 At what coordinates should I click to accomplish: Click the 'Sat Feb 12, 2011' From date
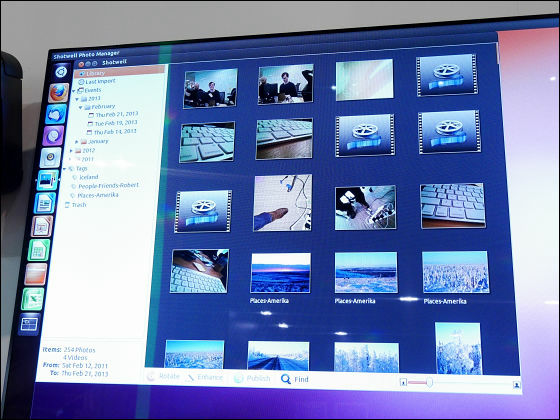[85, 365]
